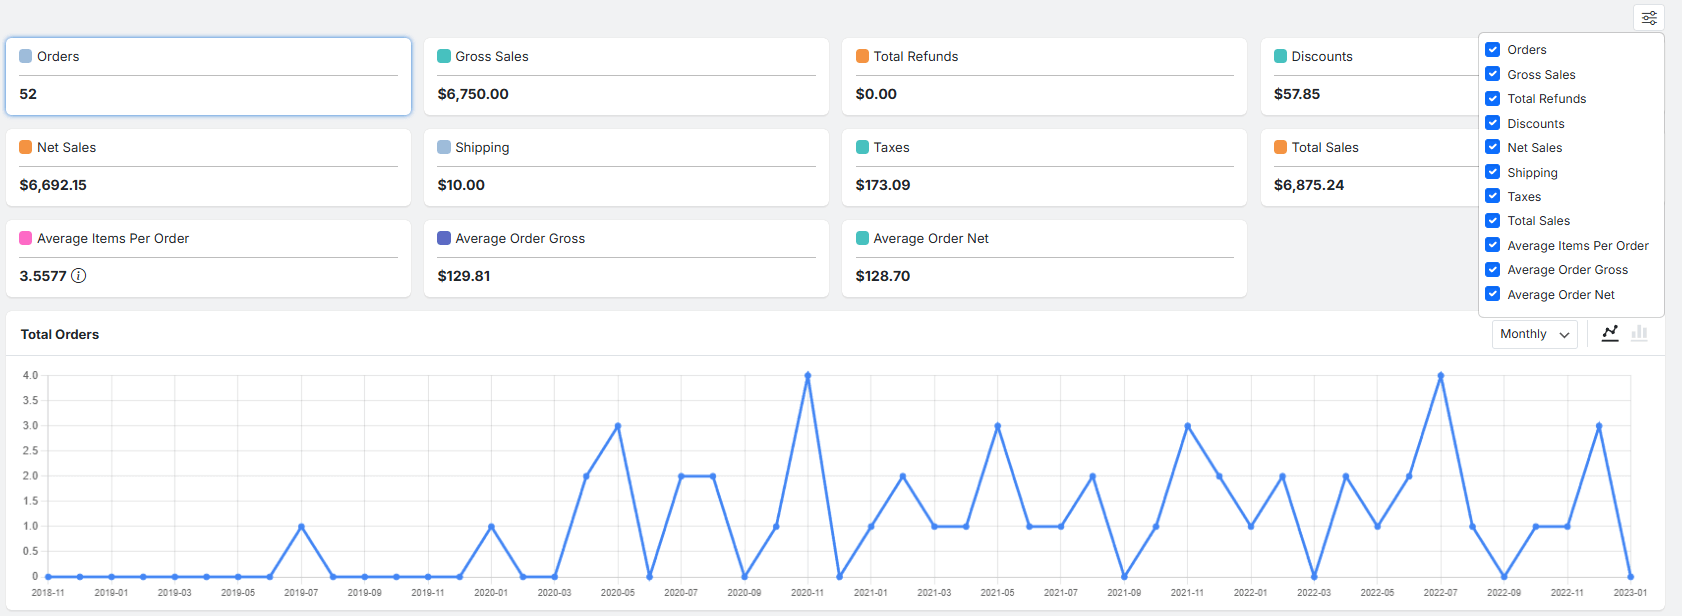Switch to bar chart view icon

pos(1639,334)
